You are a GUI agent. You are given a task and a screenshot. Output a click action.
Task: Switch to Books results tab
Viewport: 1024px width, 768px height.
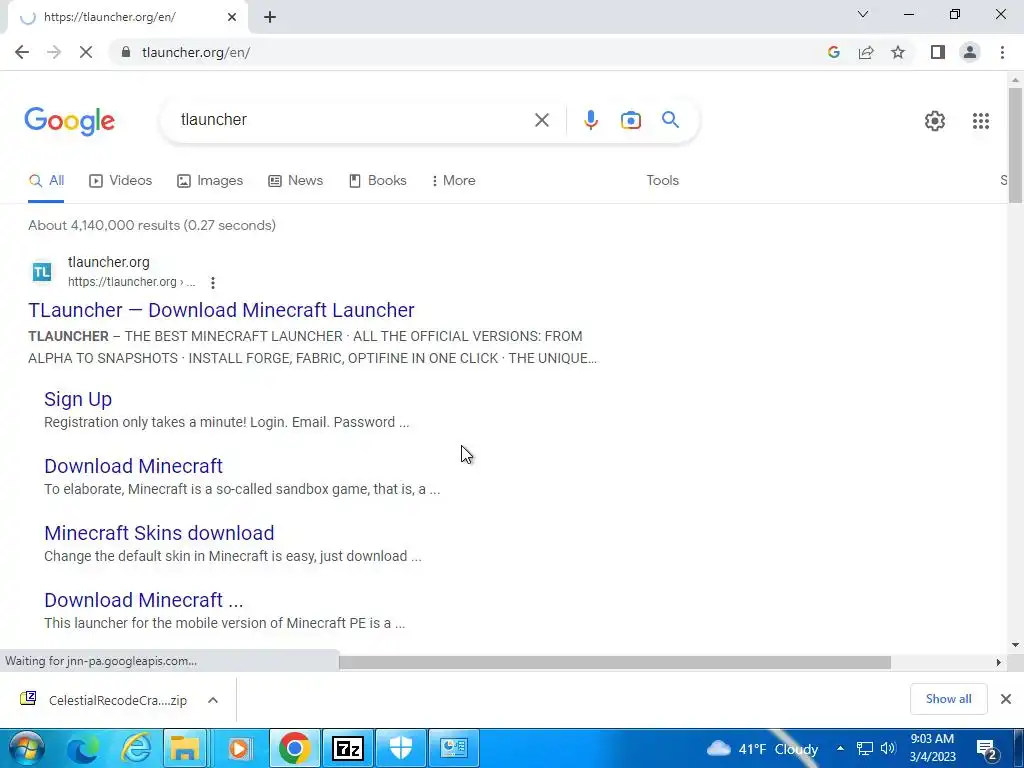pyautogui.click(x=377, y=181)
